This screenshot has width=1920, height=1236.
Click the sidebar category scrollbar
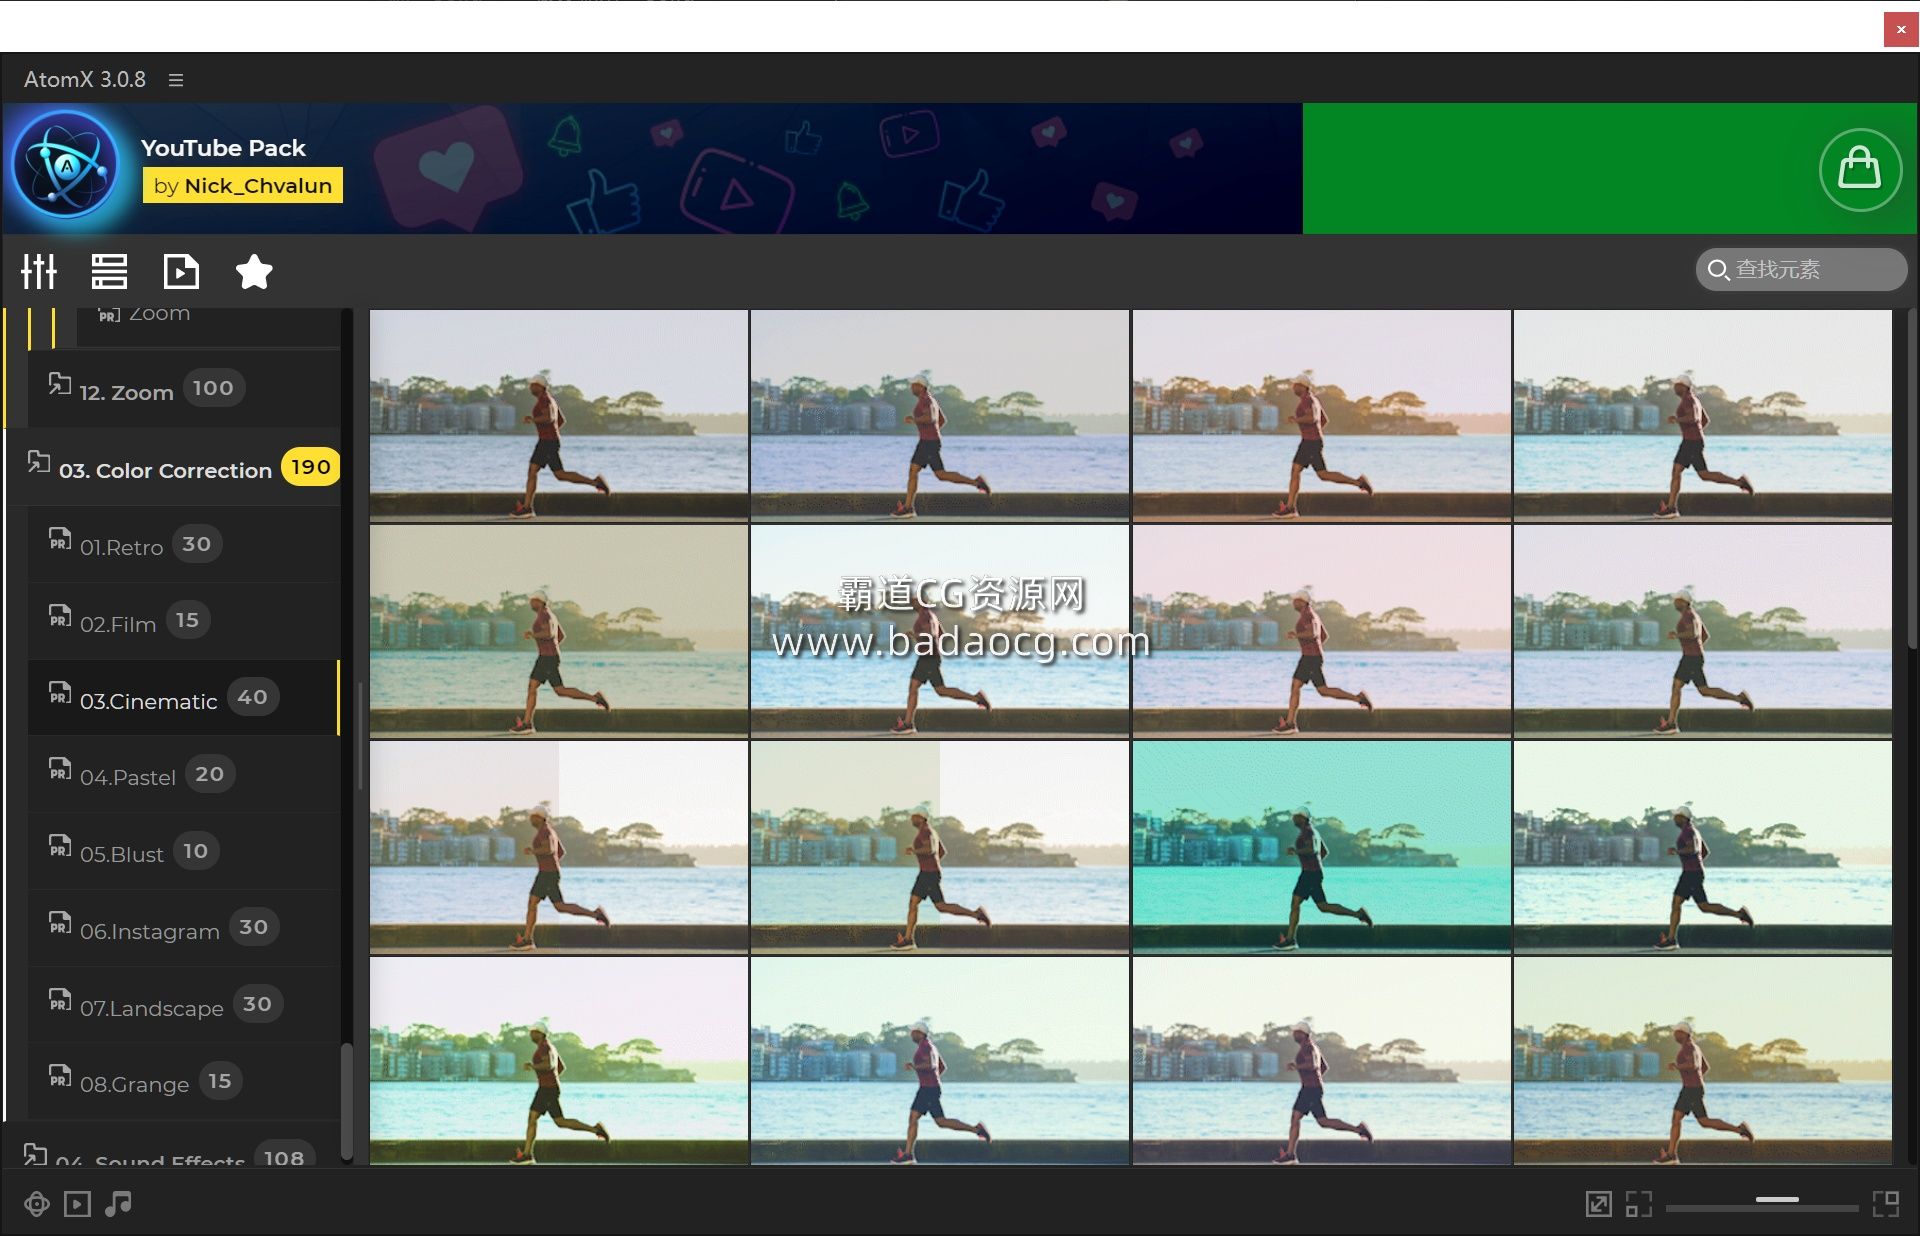[347, 1100]
